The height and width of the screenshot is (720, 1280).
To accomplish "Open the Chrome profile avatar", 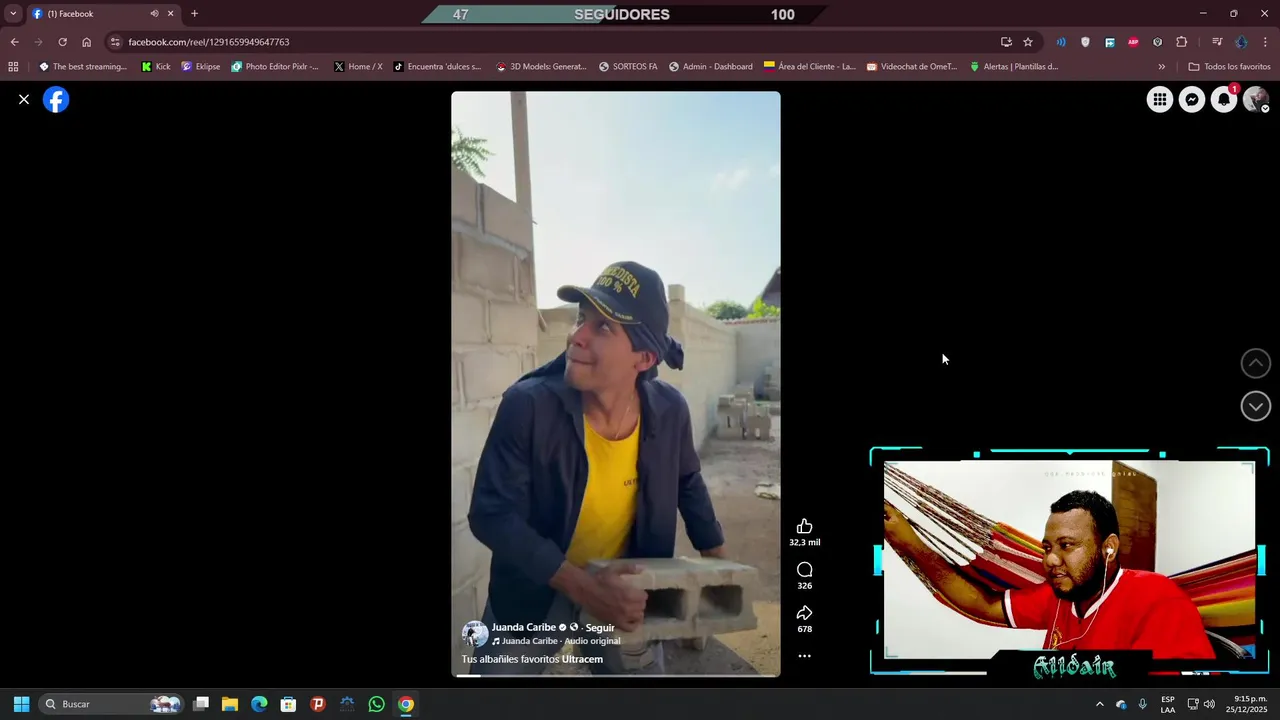I will (x=1241, y=42).
